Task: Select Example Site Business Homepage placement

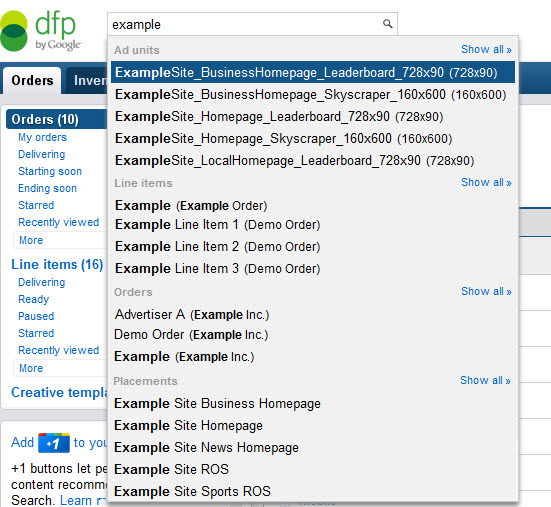Action: (313, 404)
